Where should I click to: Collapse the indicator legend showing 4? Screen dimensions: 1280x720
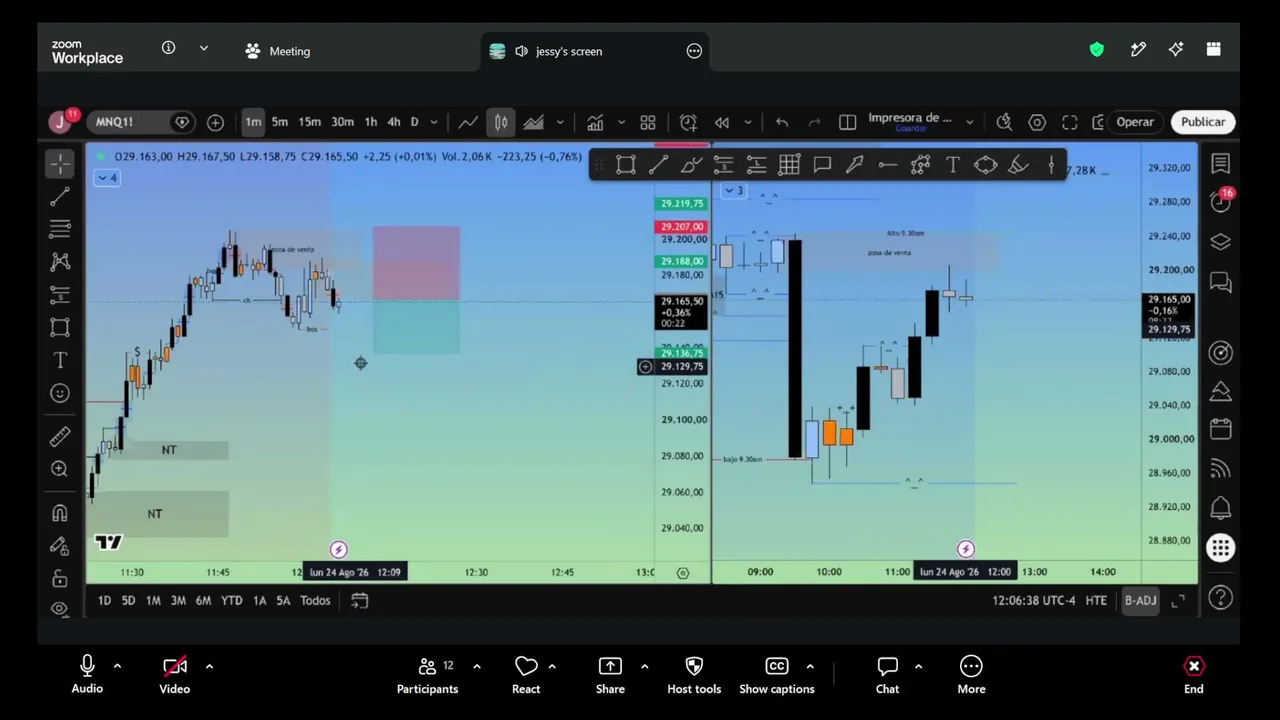(106, 178)
